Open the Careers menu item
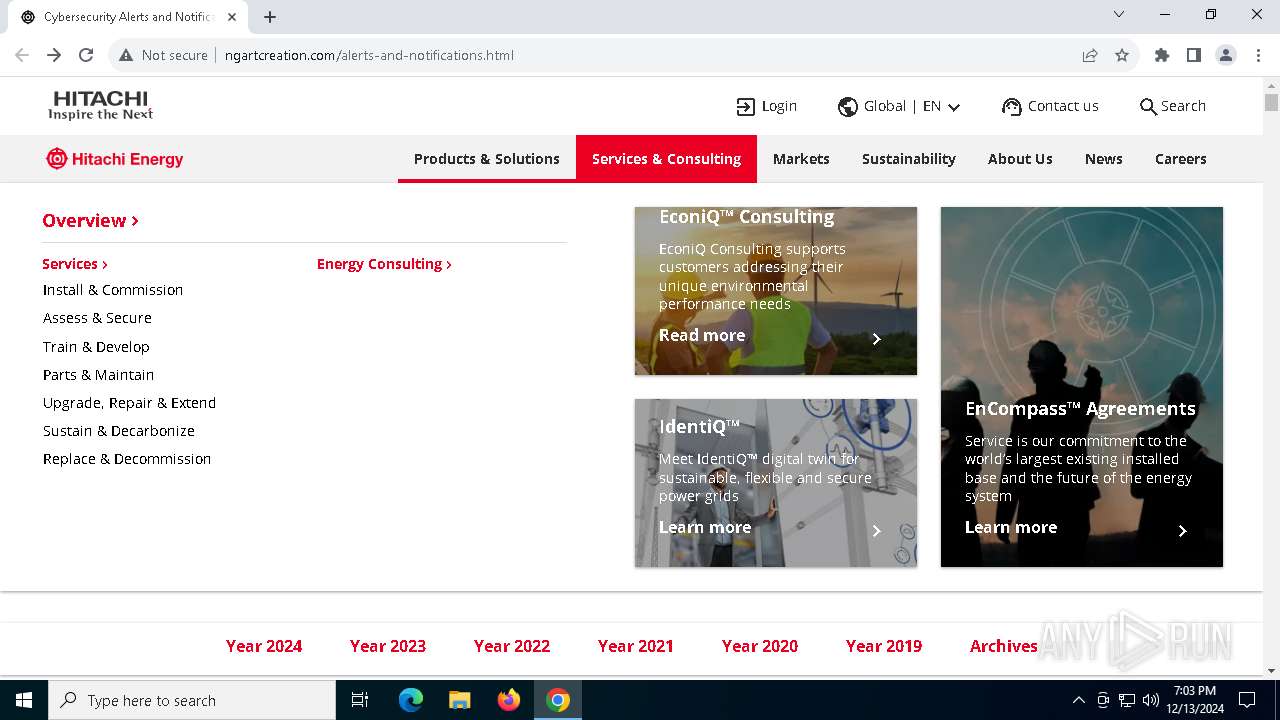The width and height of the screenshot is (1280, 720). (x=1181, y=159)
